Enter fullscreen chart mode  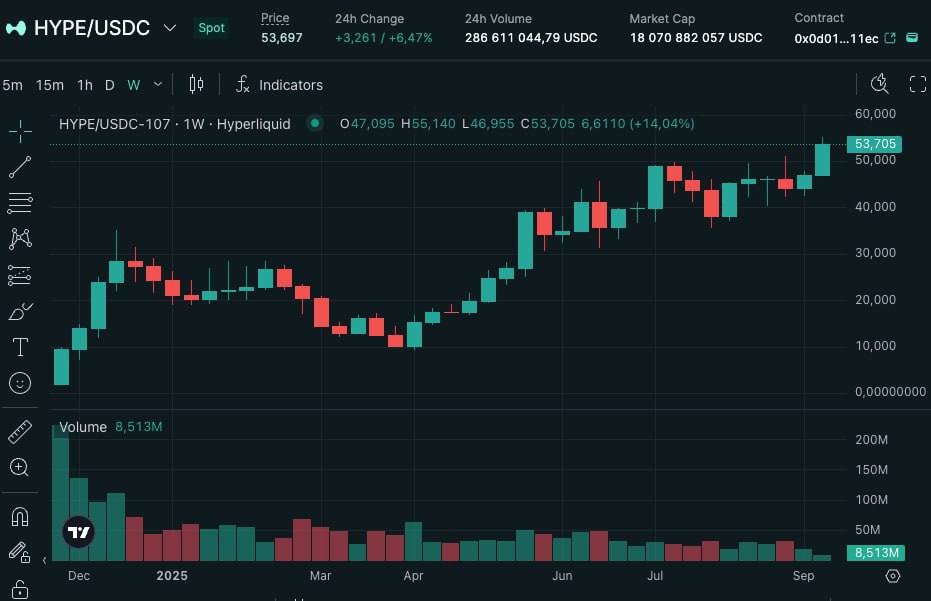click(x=918, y=84)
